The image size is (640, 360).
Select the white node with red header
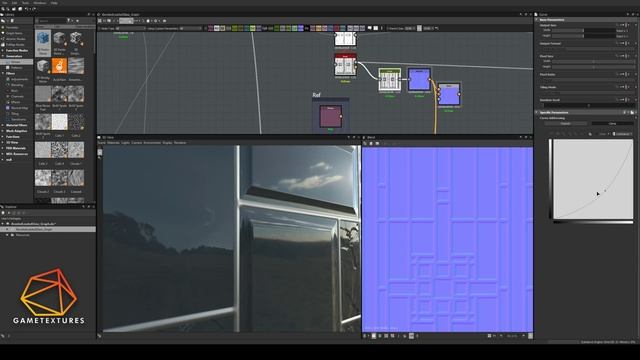click(345, 64)
